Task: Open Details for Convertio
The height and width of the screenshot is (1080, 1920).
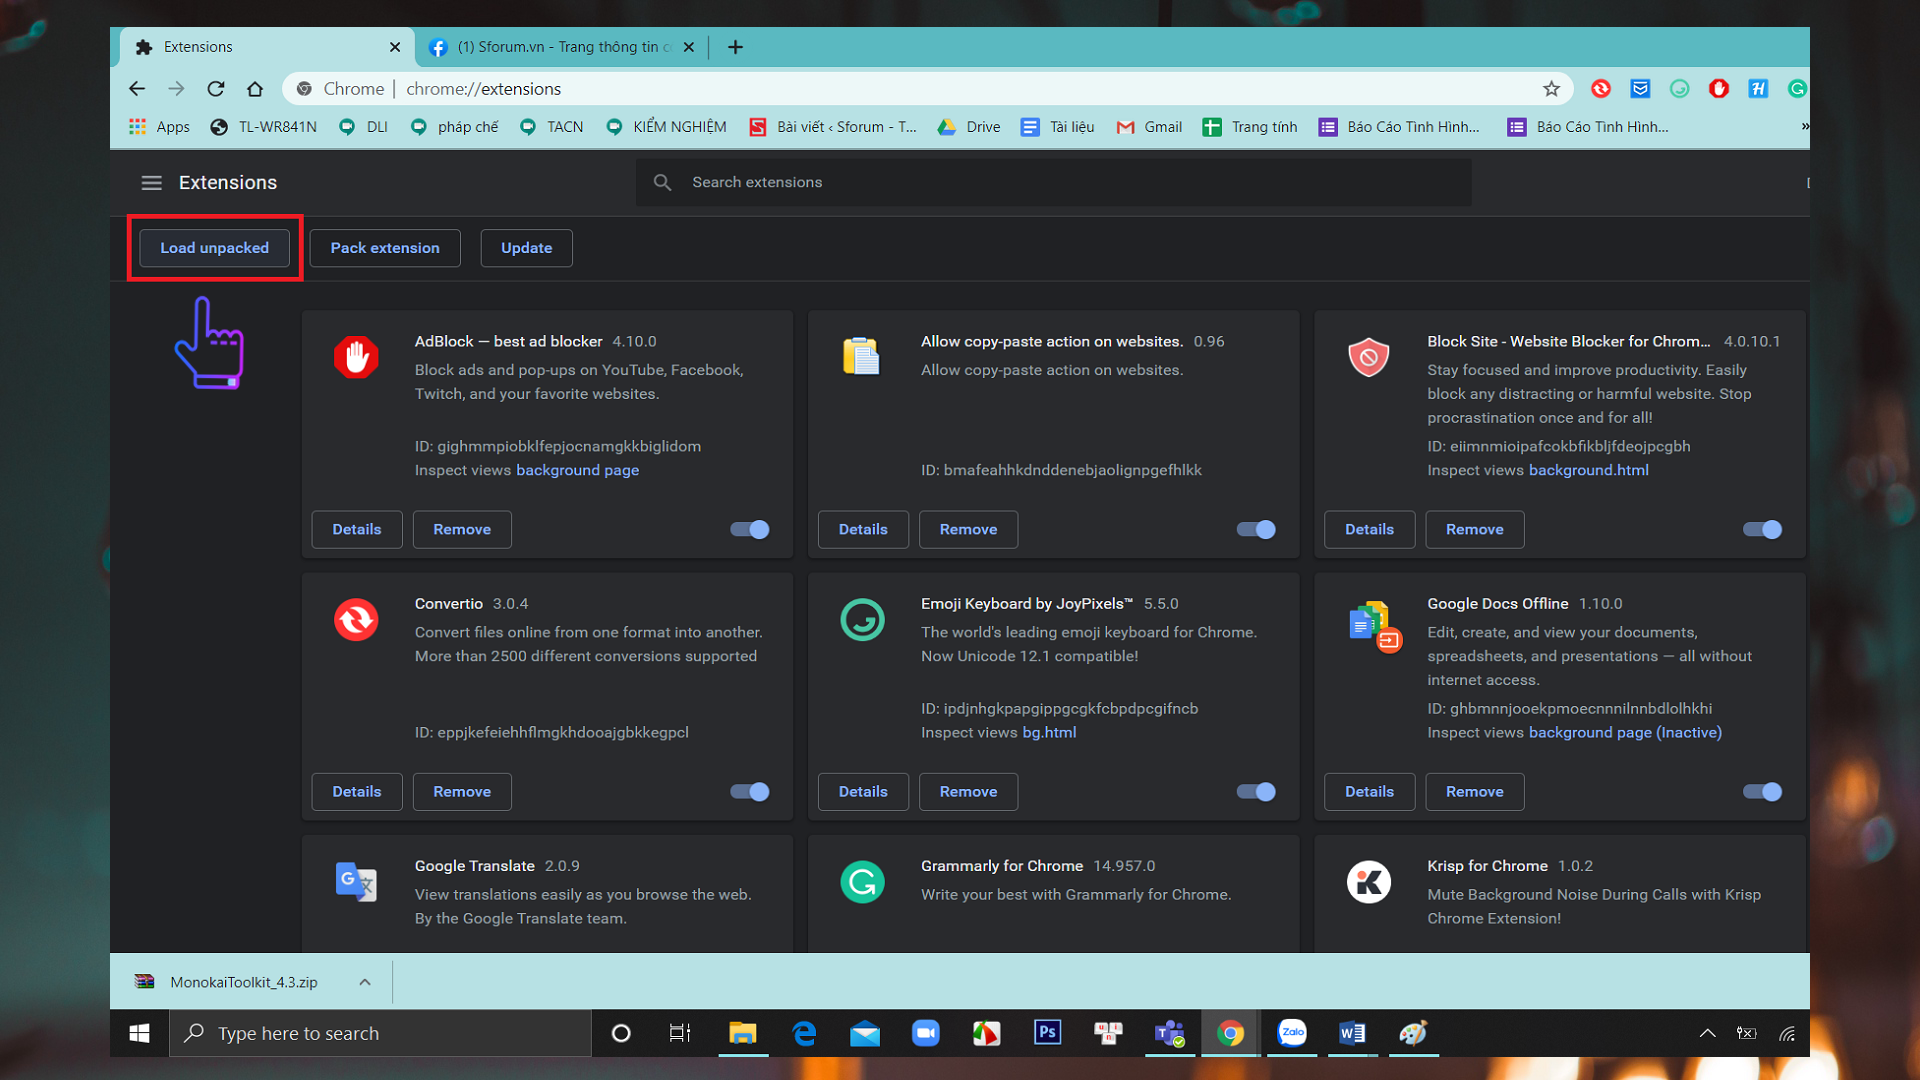Action: [x=357, y=791]
